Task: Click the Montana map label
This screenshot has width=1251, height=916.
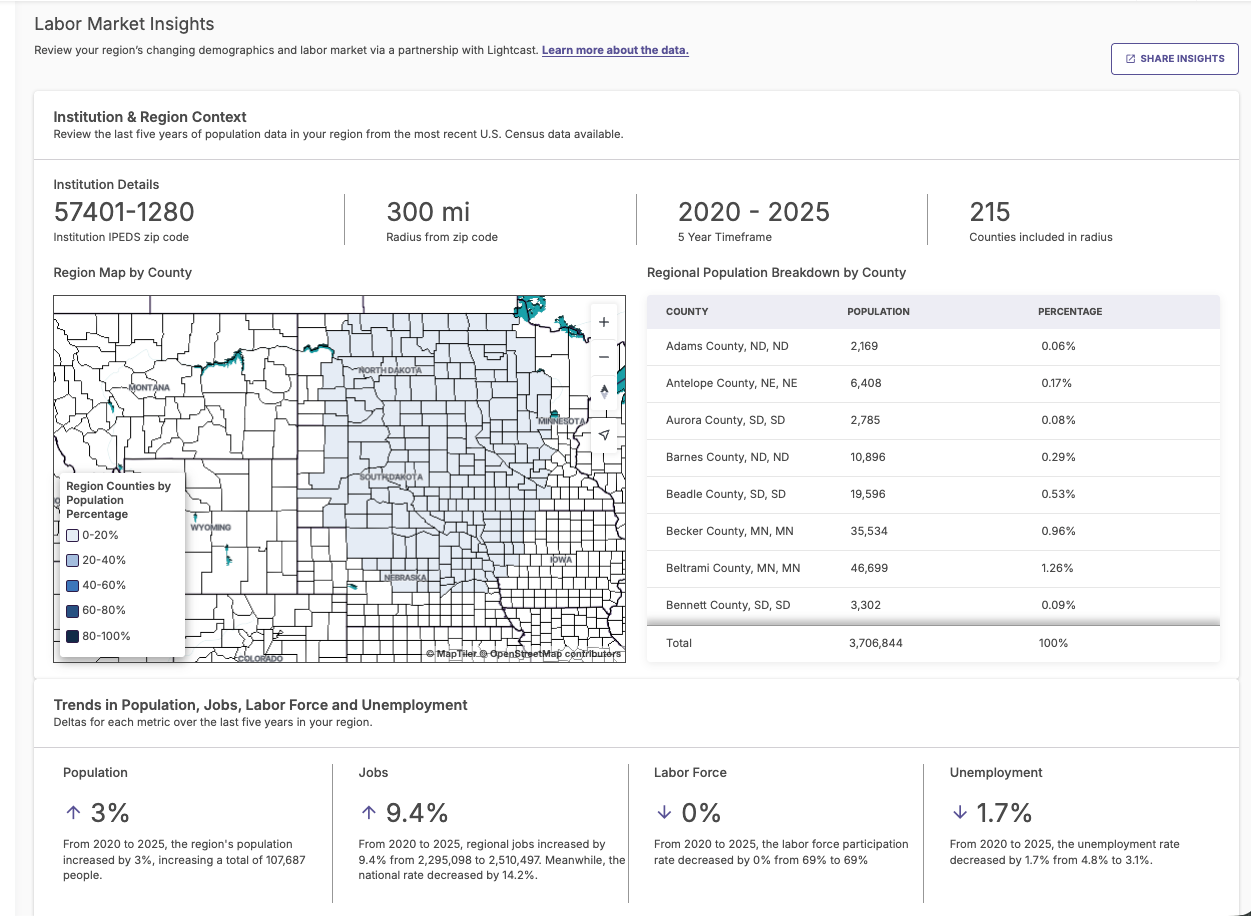Action: point(149,387)
